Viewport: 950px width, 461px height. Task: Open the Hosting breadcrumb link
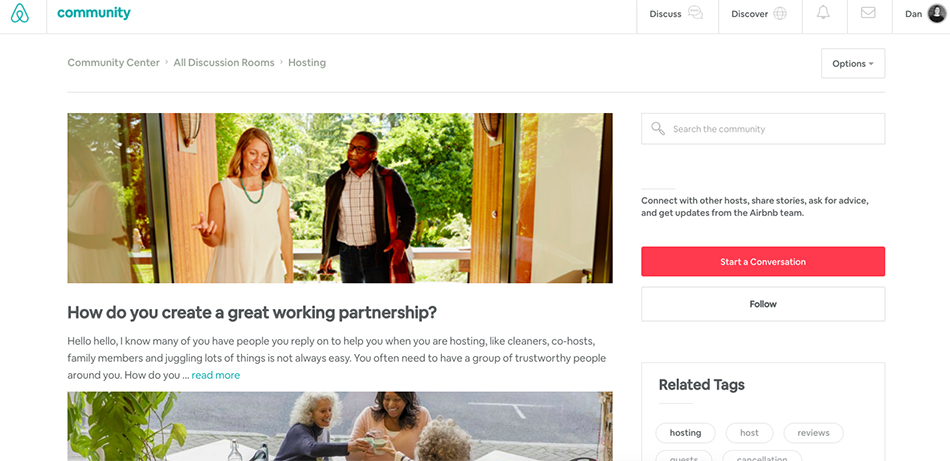pos(307,62)
